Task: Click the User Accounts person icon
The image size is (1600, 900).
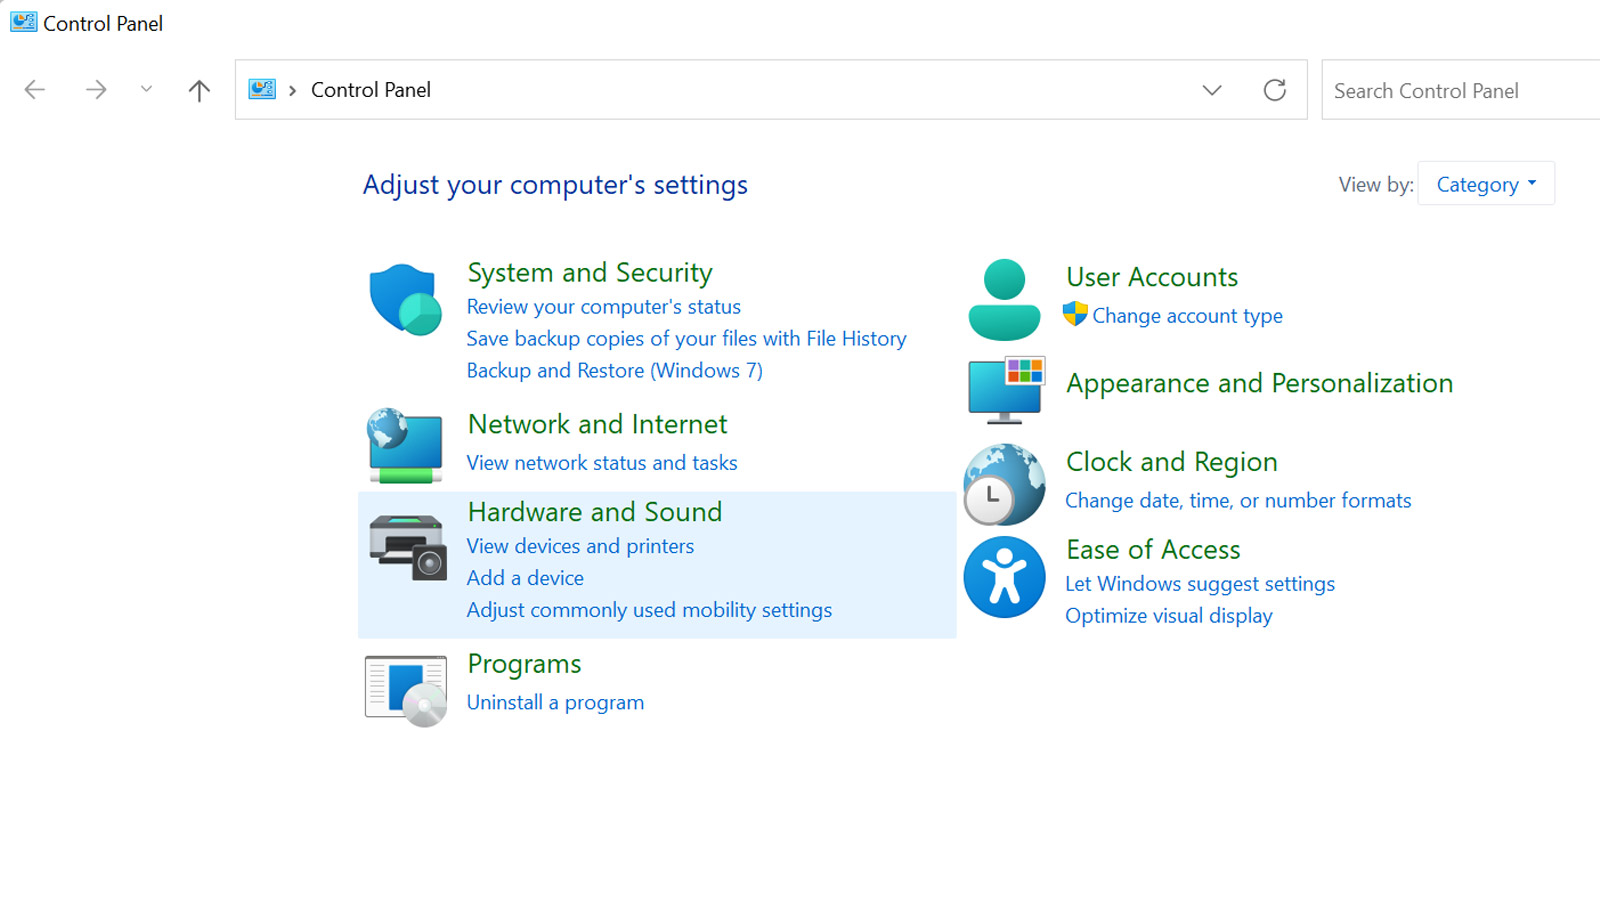Action: 1004,299
